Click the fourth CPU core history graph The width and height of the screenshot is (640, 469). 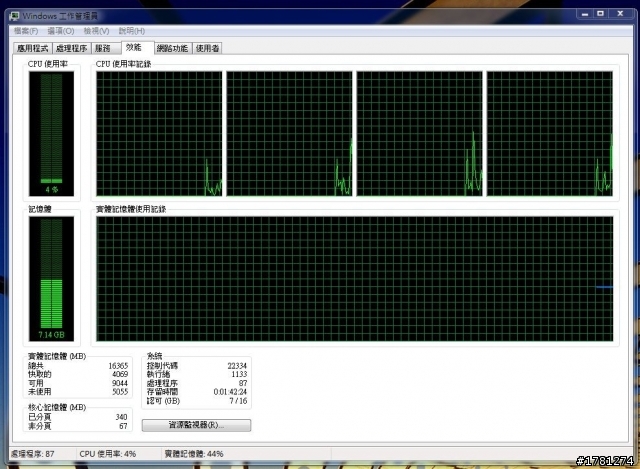(550, 134)
